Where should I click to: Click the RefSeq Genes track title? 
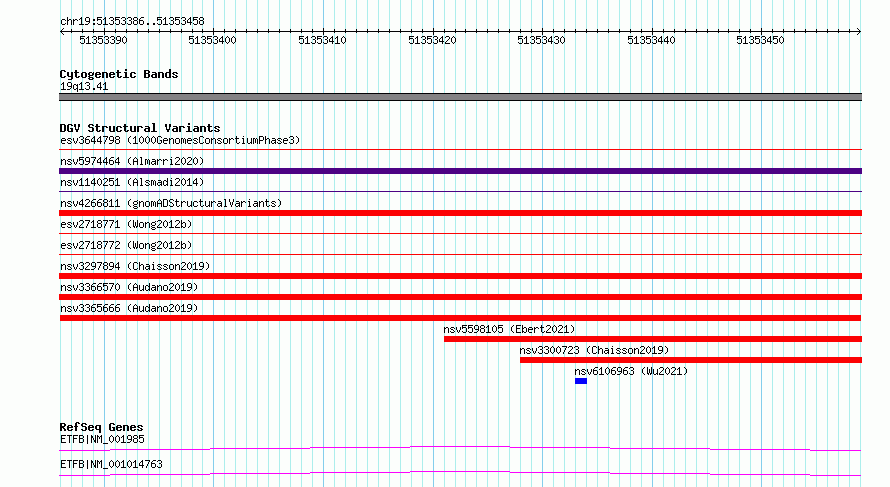101,427
